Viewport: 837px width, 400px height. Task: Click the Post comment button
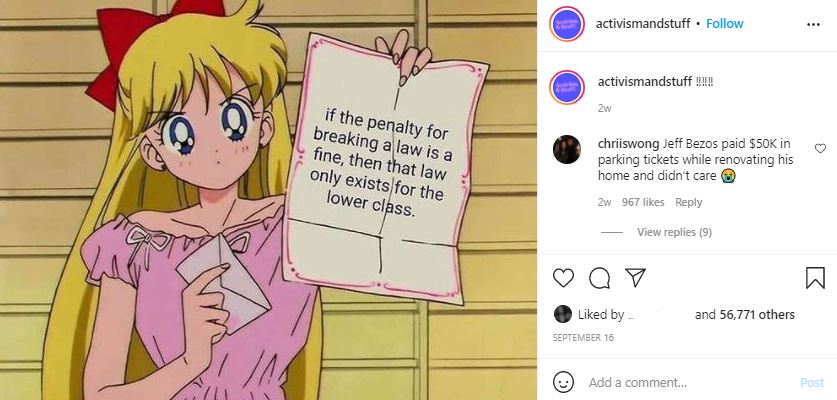click(x=812, y=382)
